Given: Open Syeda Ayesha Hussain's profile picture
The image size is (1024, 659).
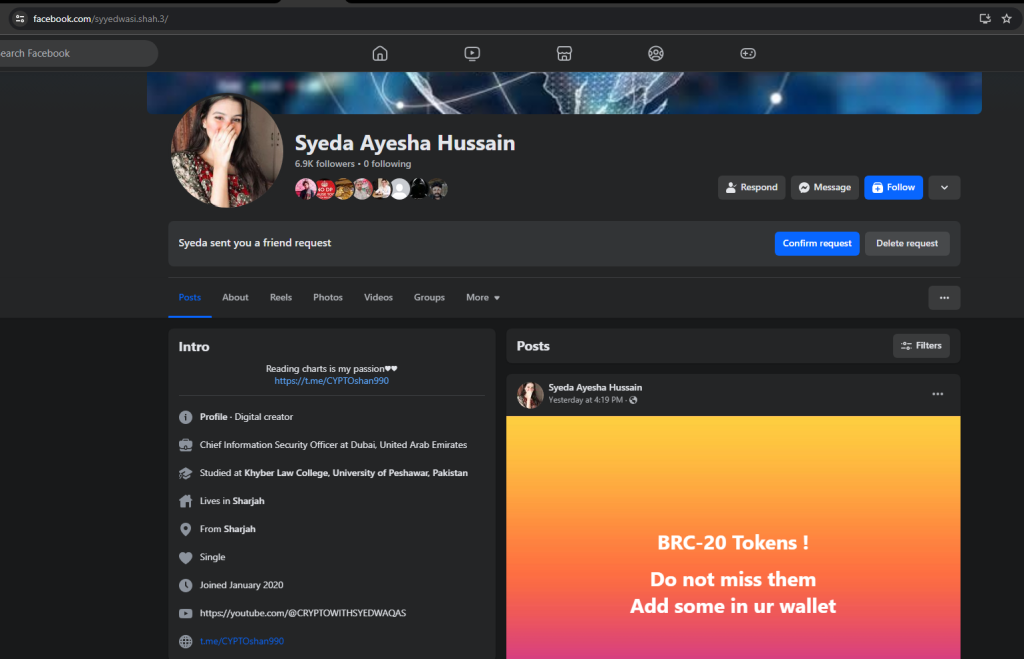Looking at the screenshot, I should pos(227,151).
